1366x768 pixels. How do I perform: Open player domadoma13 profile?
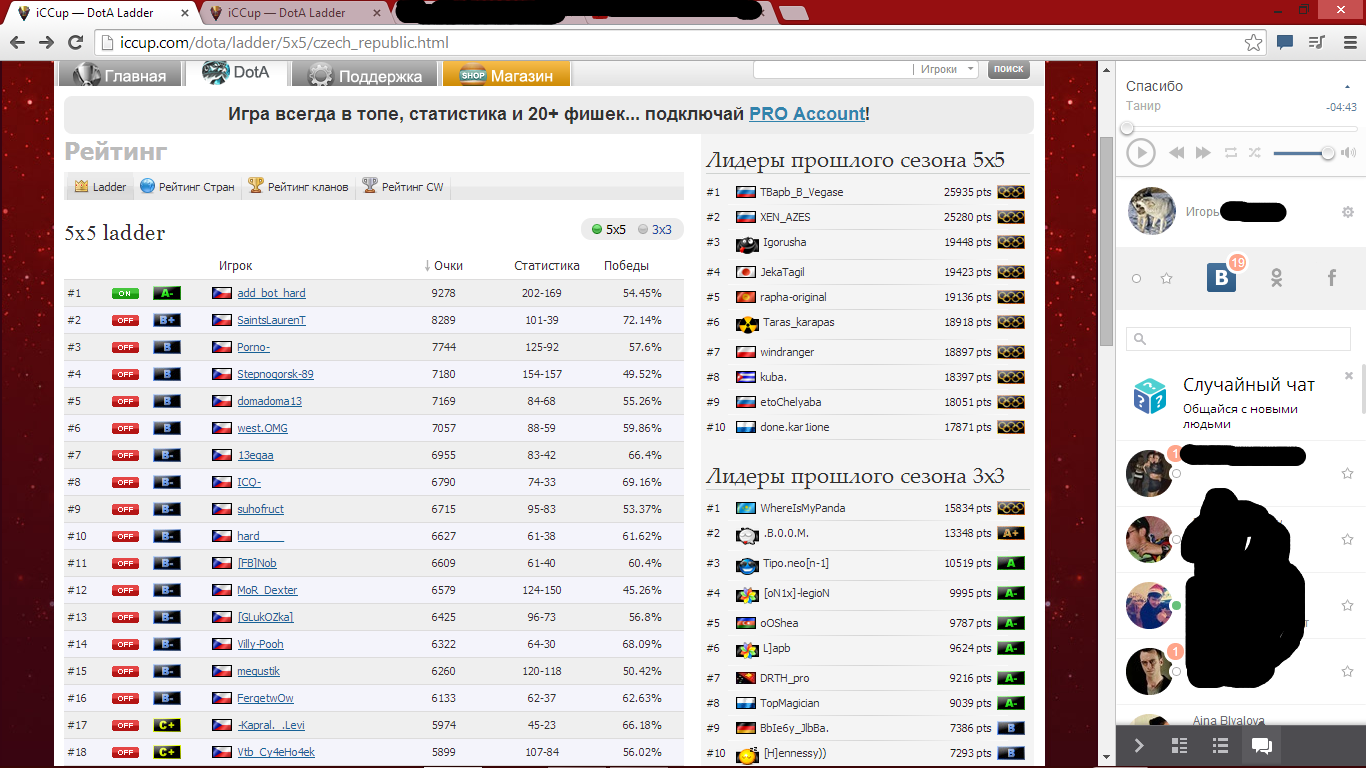tap(269, 401)
